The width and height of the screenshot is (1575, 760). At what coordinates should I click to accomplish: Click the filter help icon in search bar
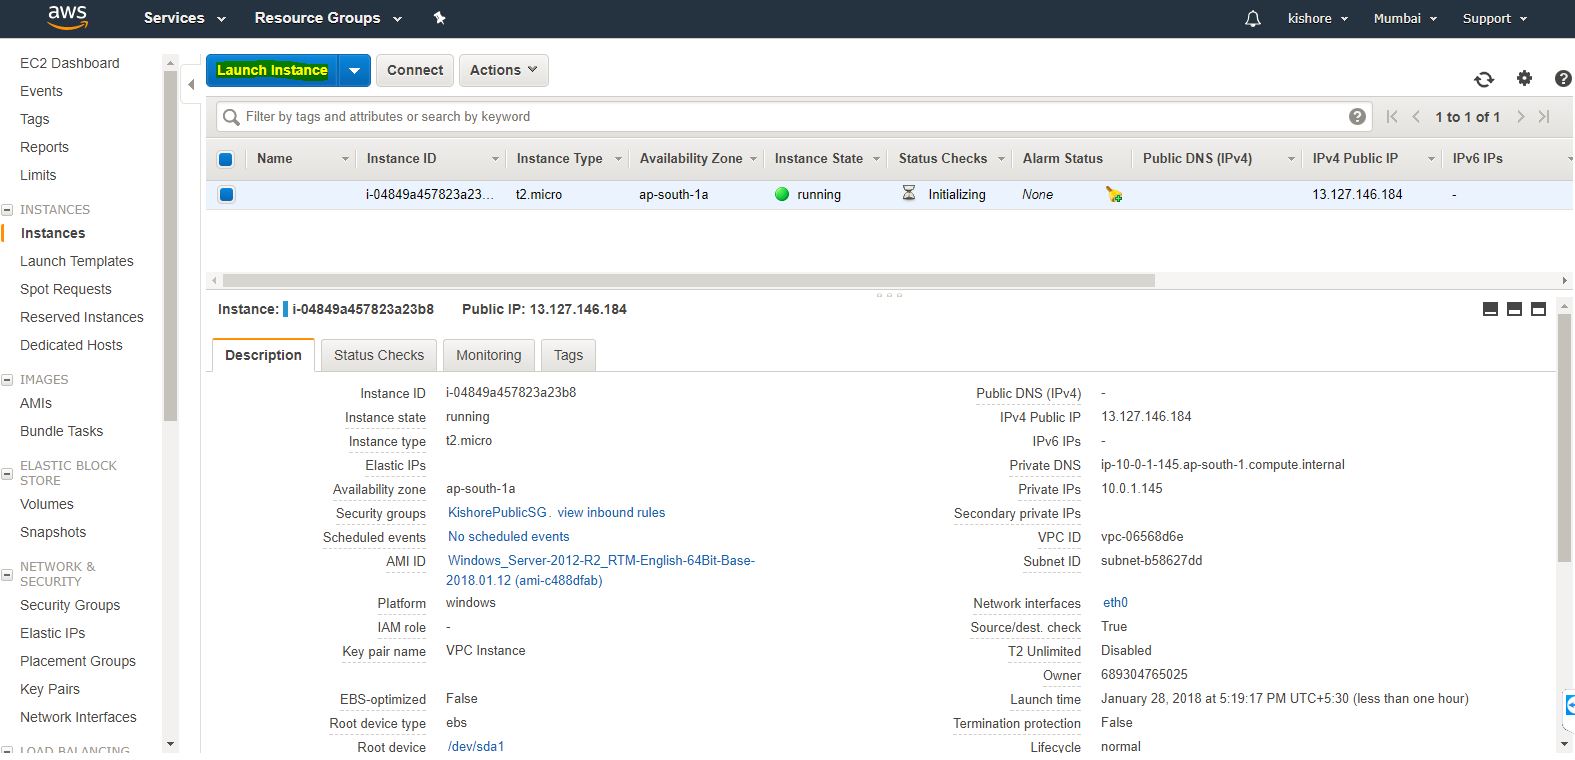[x=1357, y=117]
